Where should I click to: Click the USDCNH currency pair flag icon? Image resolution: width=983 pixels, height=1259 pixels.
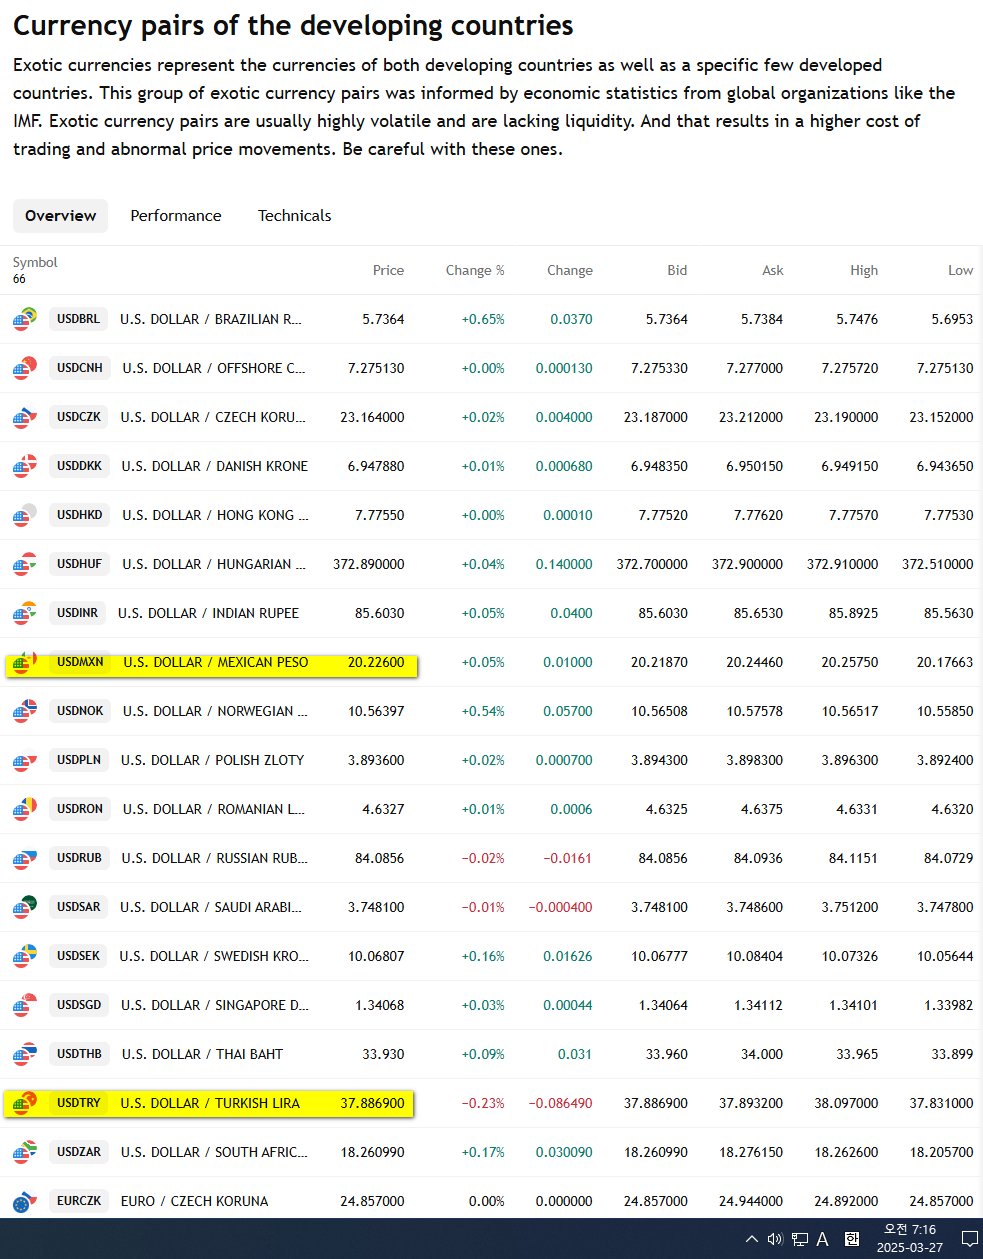[25, 368]
